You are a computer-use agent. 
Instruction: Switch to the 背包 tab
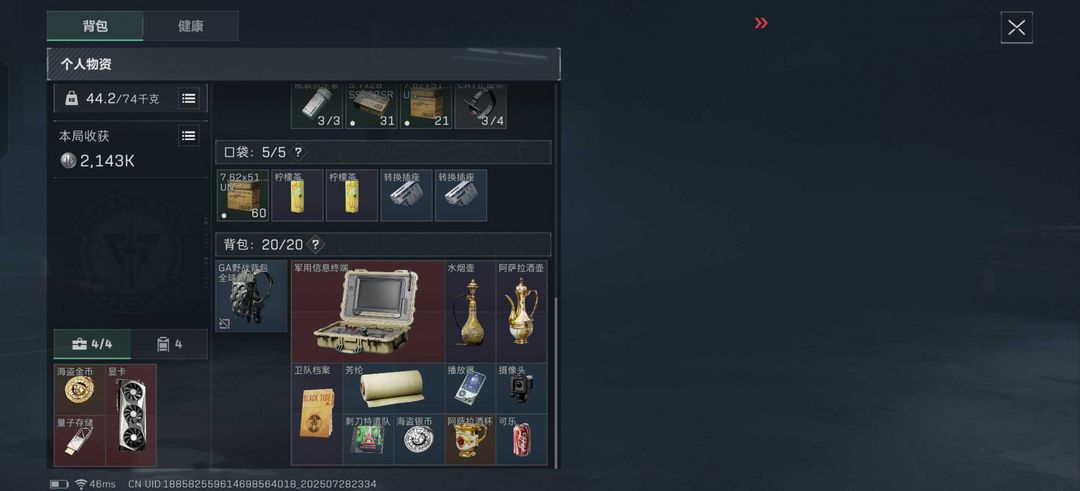click(95, 26)
